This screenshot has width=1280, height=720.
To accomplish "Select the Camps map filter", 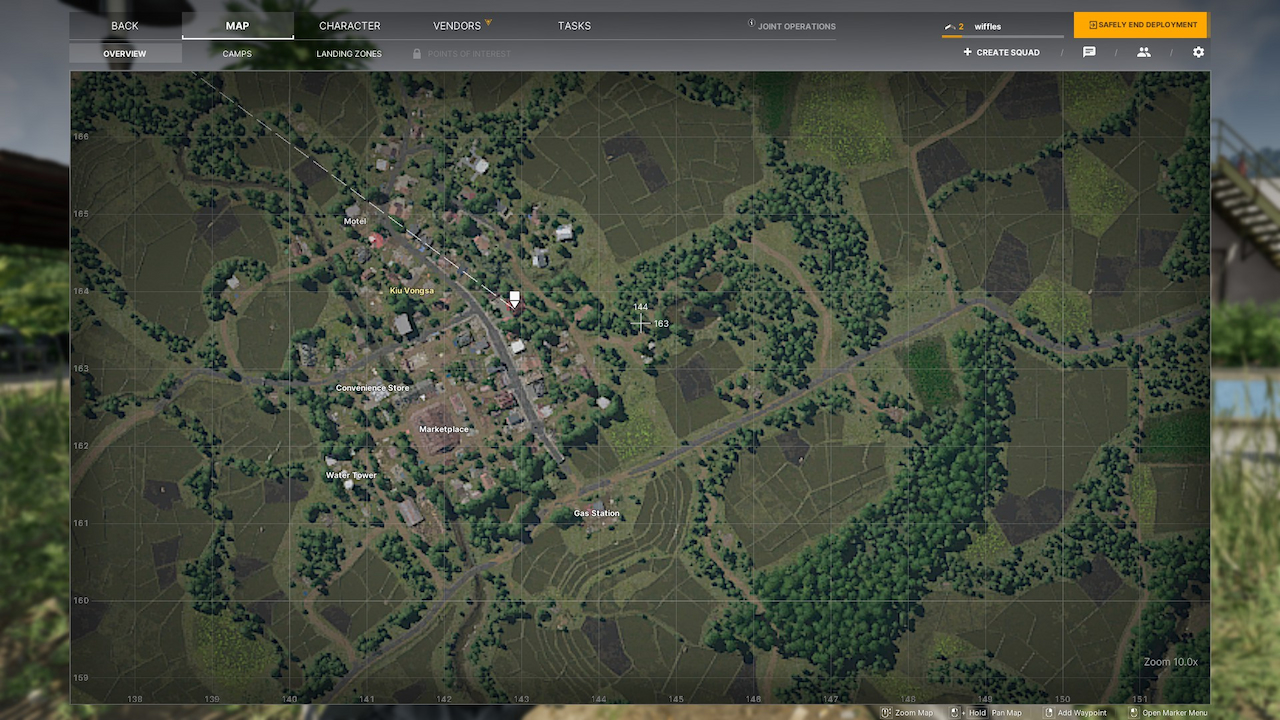I will [237, 53].
